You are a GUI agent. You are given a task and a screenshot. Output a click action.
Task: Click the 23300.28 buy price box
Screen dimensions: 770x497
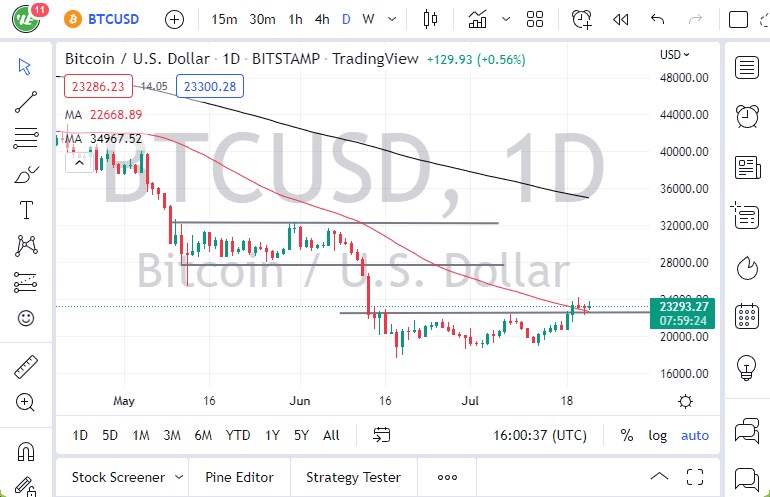(210, 87)
